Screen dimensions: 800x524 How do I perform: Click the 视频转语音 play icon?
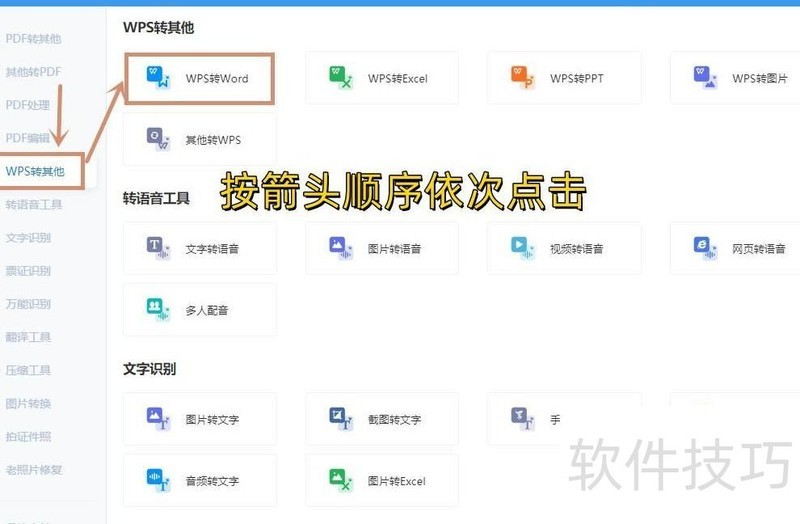coord(522,248)
